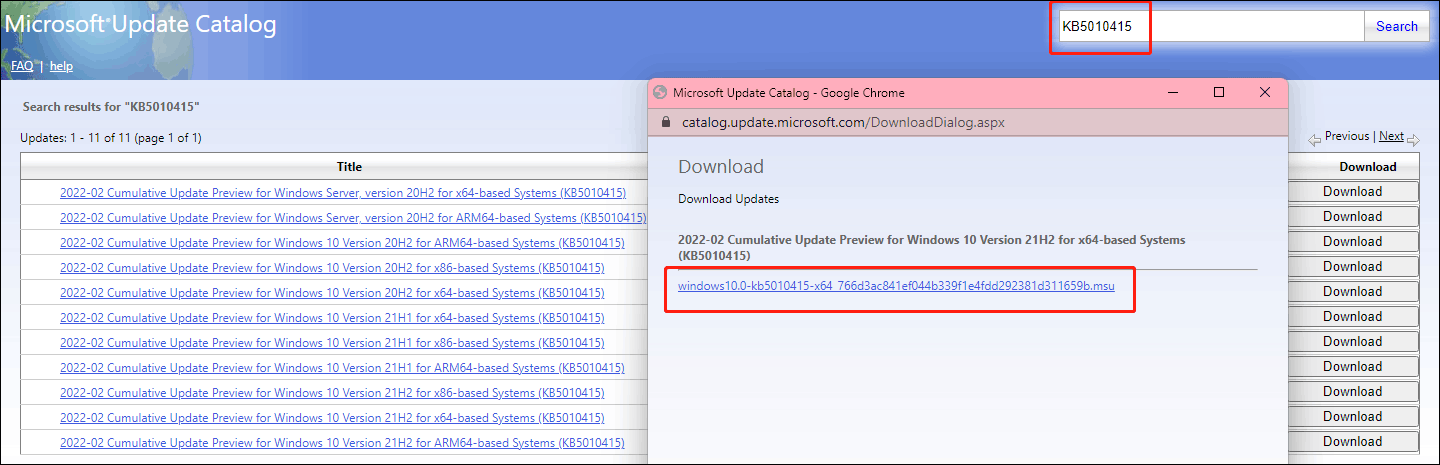Open Windows 10 21H2 ARM64 update link

coord(342,443)
